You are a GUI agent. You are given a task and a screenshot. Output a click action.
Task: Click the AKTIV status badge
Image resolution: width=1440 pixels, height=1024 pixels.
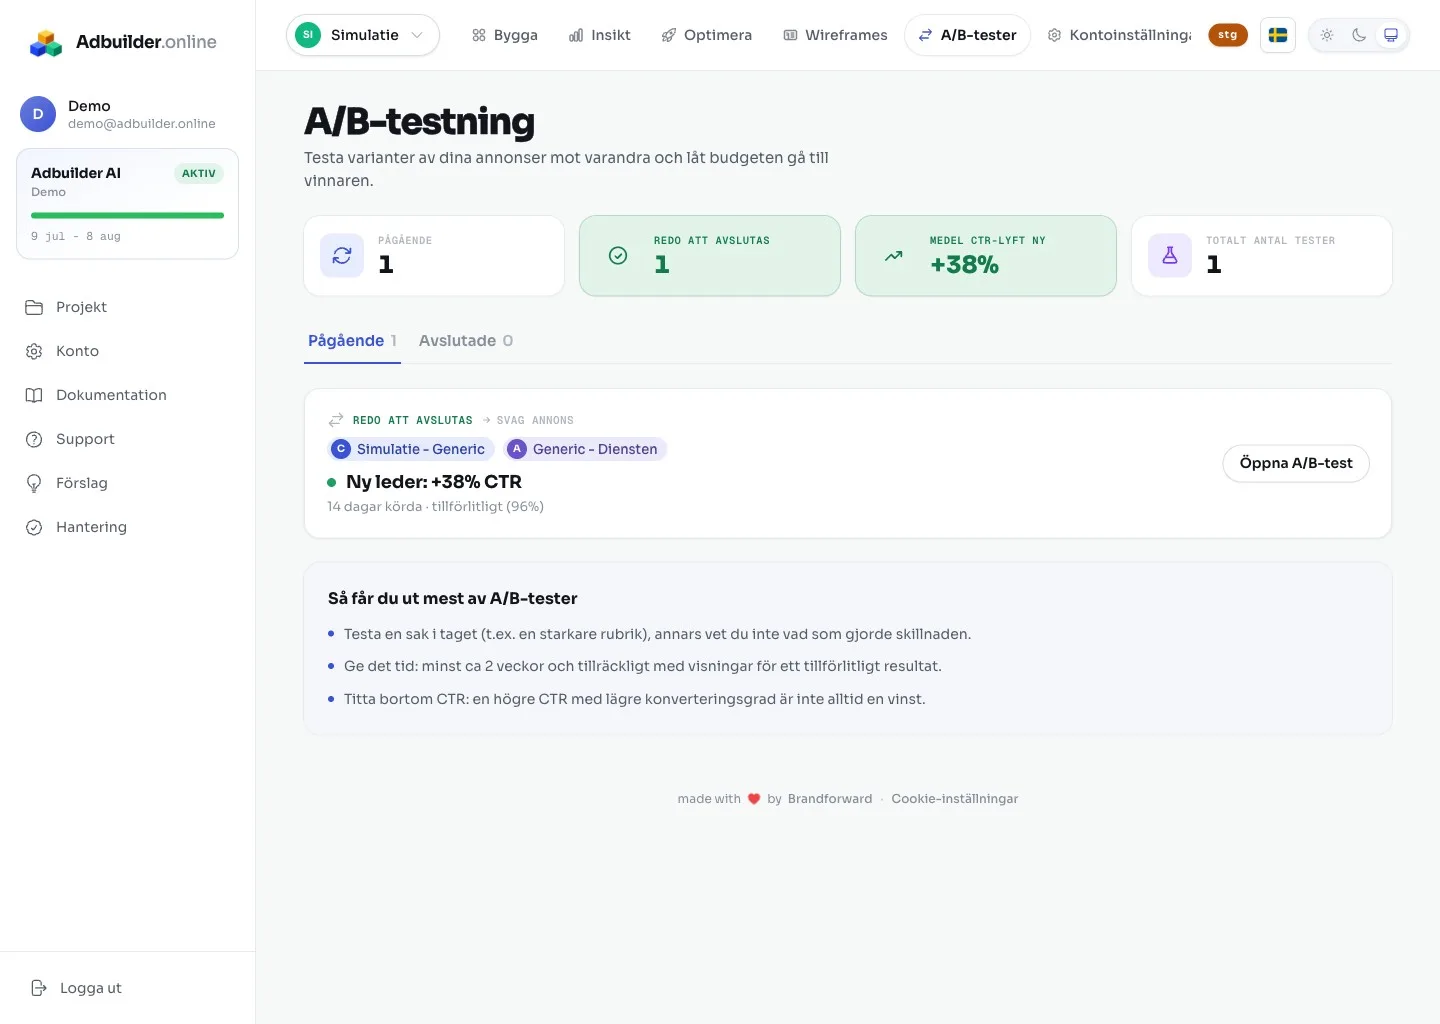pos(199,173)
